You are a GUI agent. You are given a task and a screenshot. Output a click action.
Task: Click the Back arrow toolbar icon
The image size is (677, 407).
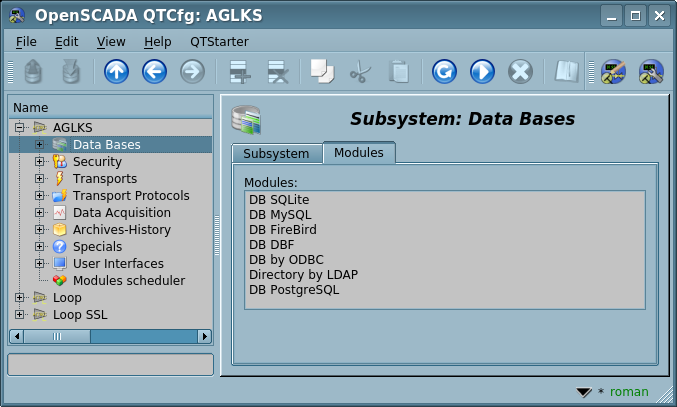pyautogui.click(x=154, y=72)
